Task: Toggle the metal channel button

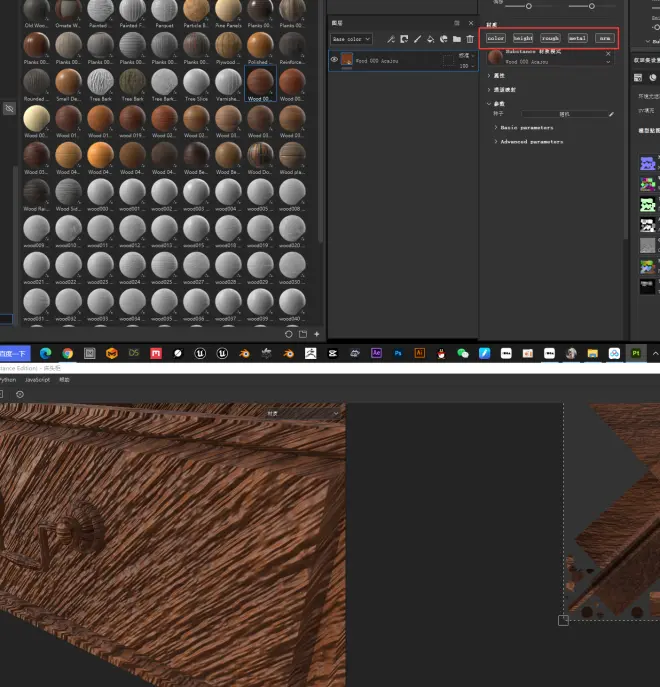Action: point(577,38)
